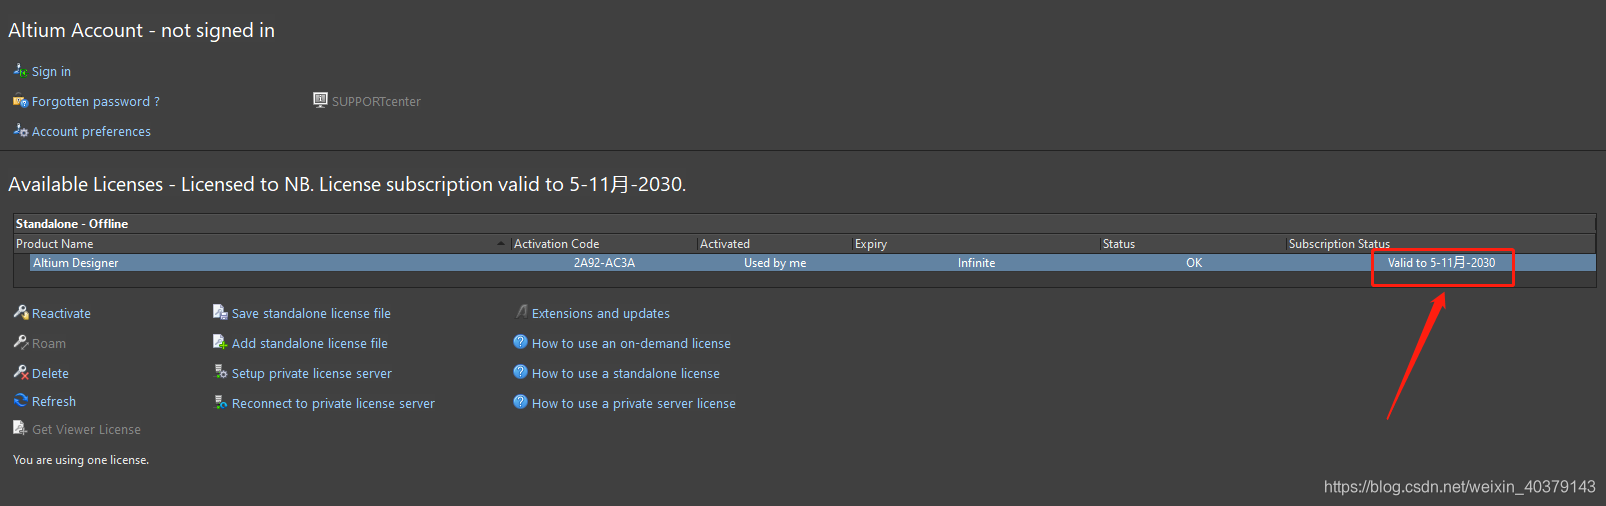Click the Subscription Status column header

1440,244
